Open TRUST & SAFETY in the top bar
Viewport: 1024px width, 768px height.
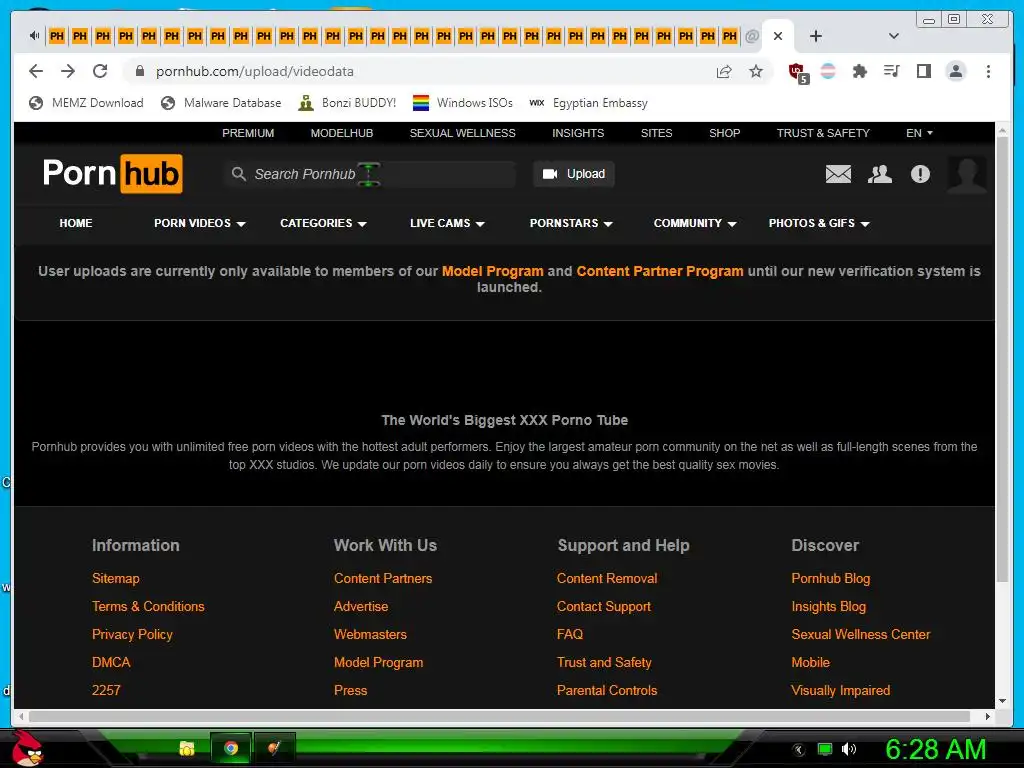pos(823,133)
